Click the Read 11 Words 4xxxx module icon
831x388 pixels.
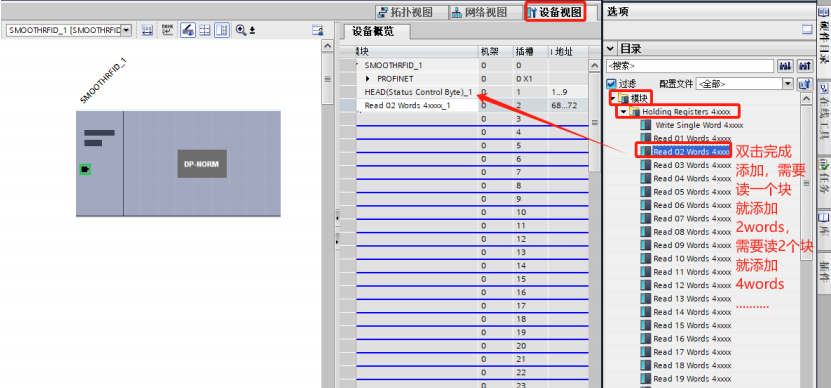646,272
